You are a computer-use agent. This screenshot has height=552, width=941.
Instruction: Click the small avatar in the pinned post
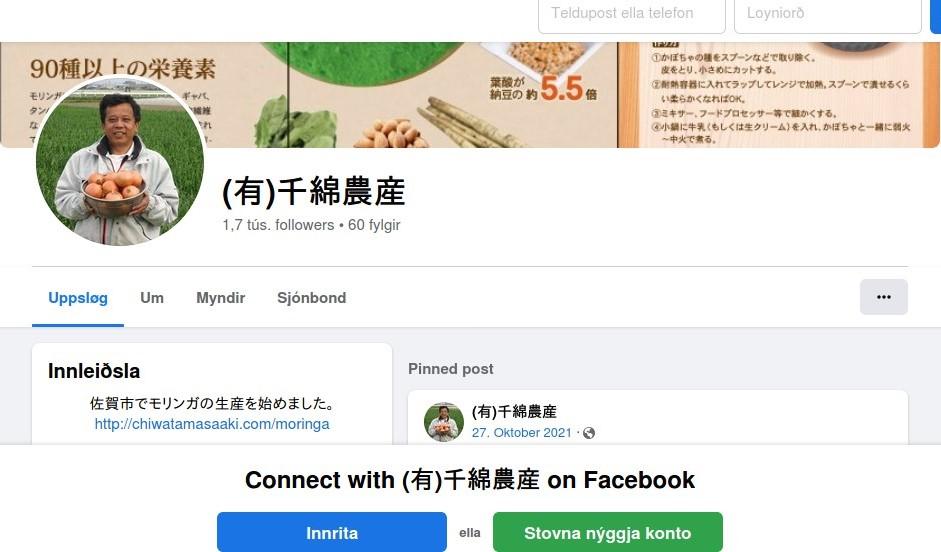point(443,422)
